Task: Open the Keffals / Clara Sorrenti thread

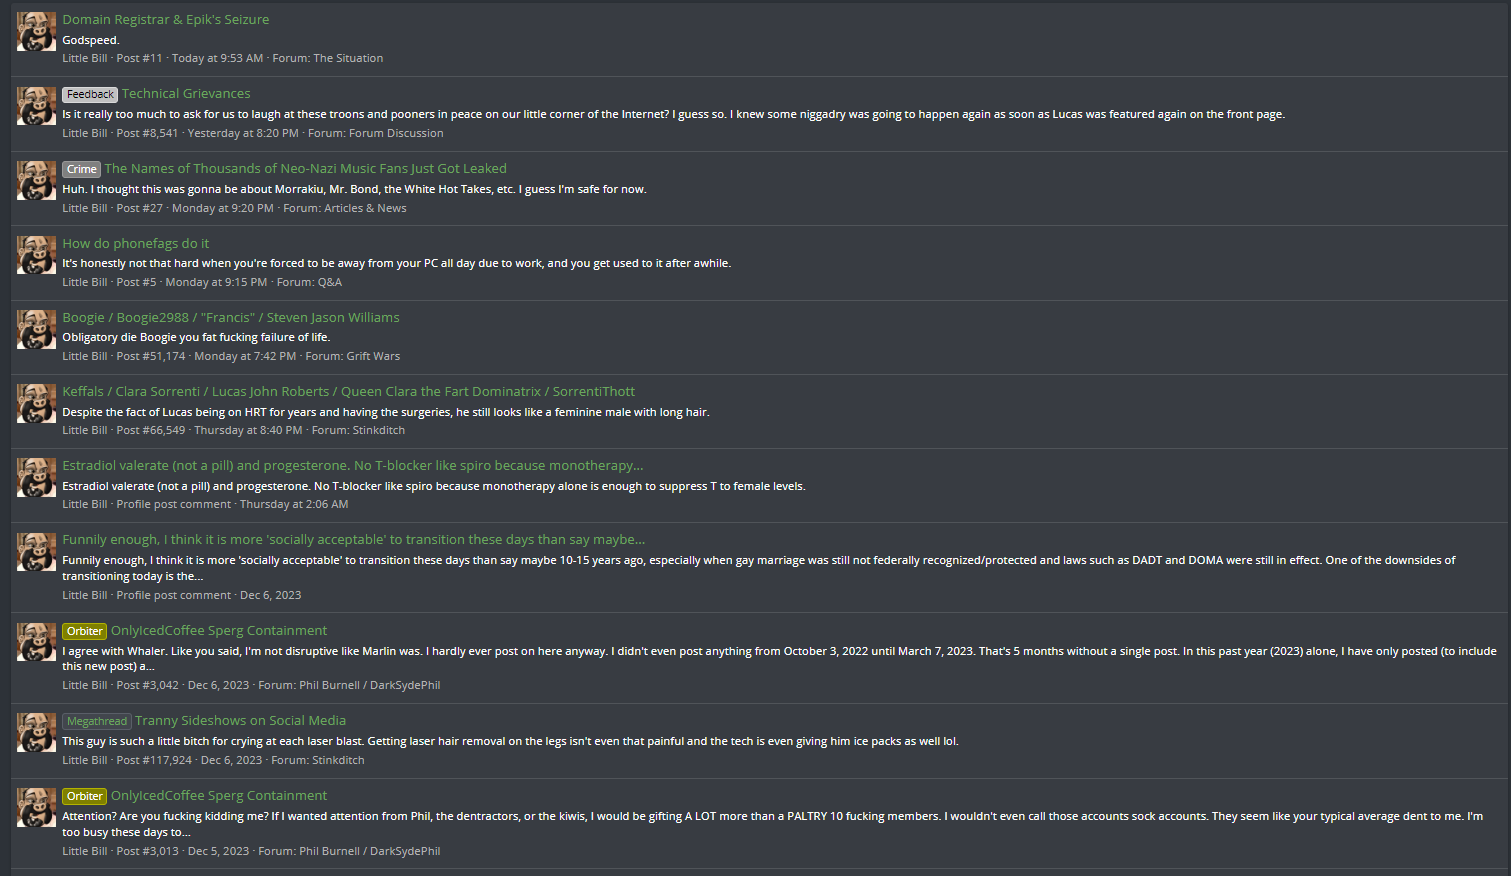Action: click(348, 392)
